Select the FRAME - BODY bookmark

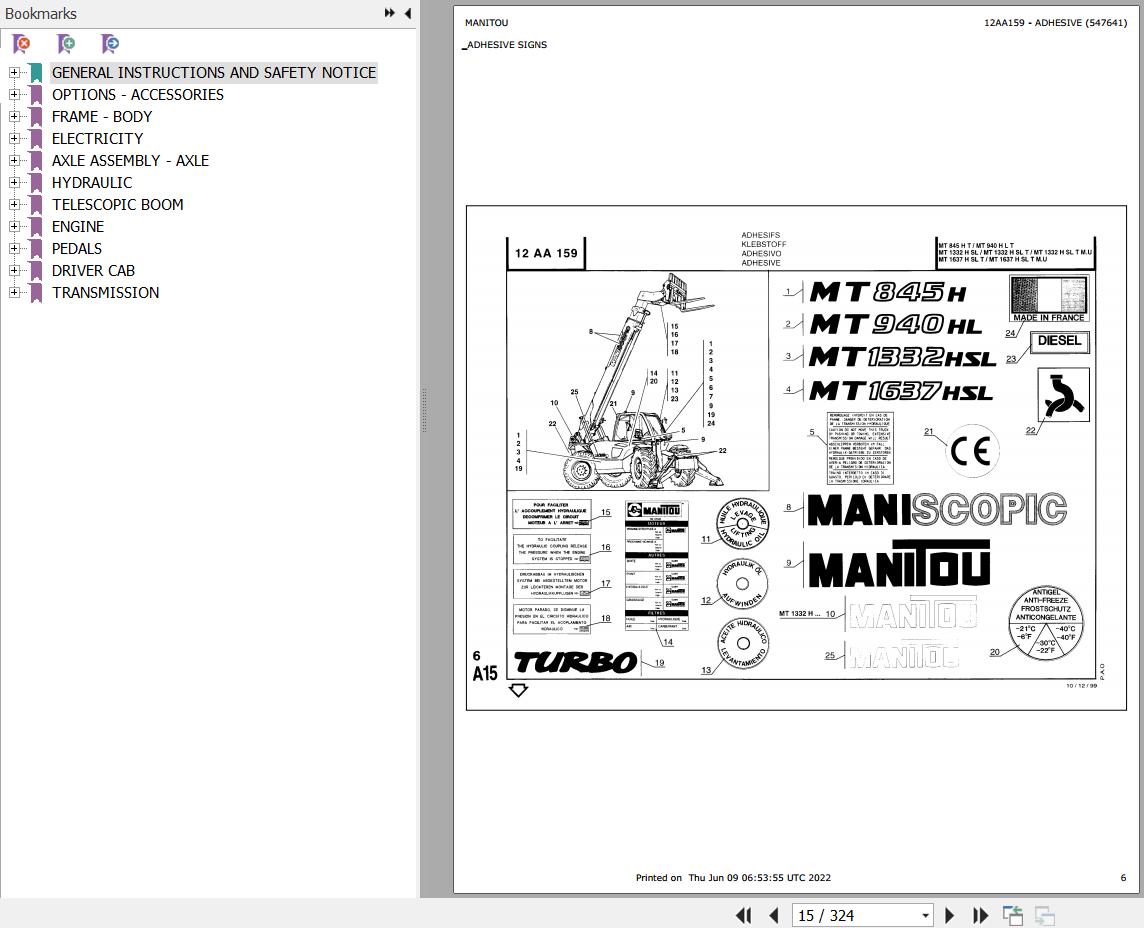[102, 116]
